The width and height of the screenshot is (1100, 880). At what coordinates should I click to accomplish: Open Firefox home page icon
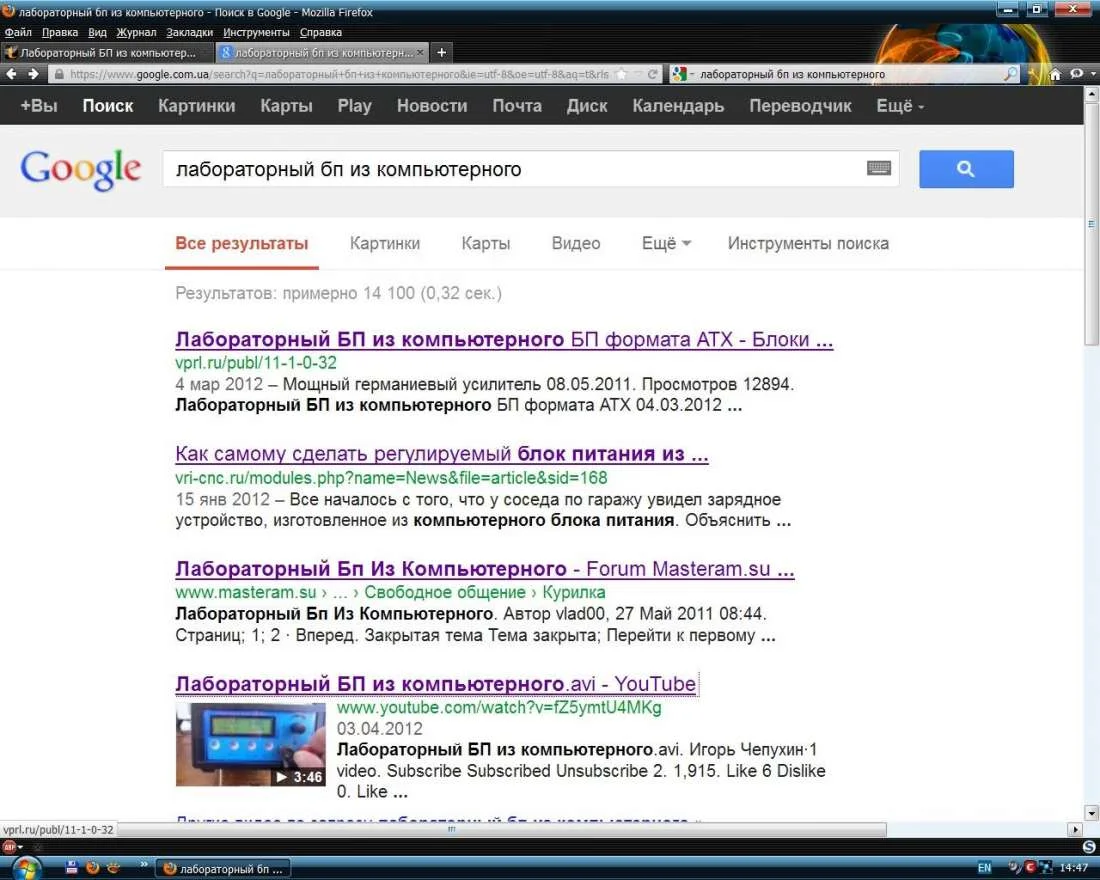tap(1054, 74)
